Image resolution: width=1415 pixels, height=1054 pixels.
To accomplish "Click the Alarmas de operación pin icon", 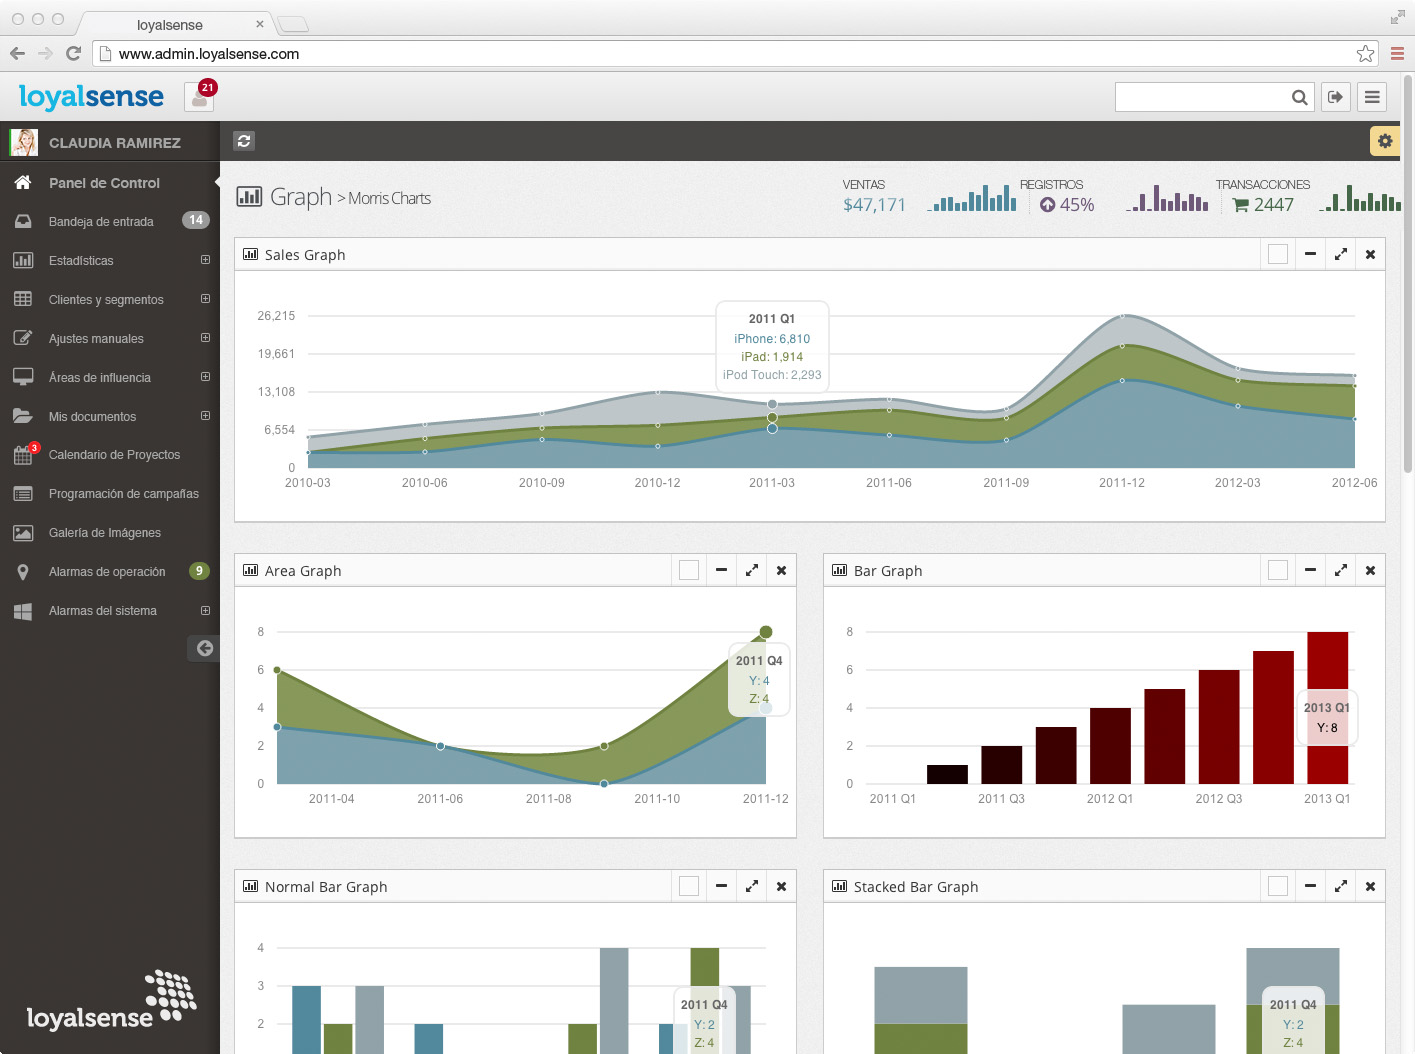I will coord(23,572).
